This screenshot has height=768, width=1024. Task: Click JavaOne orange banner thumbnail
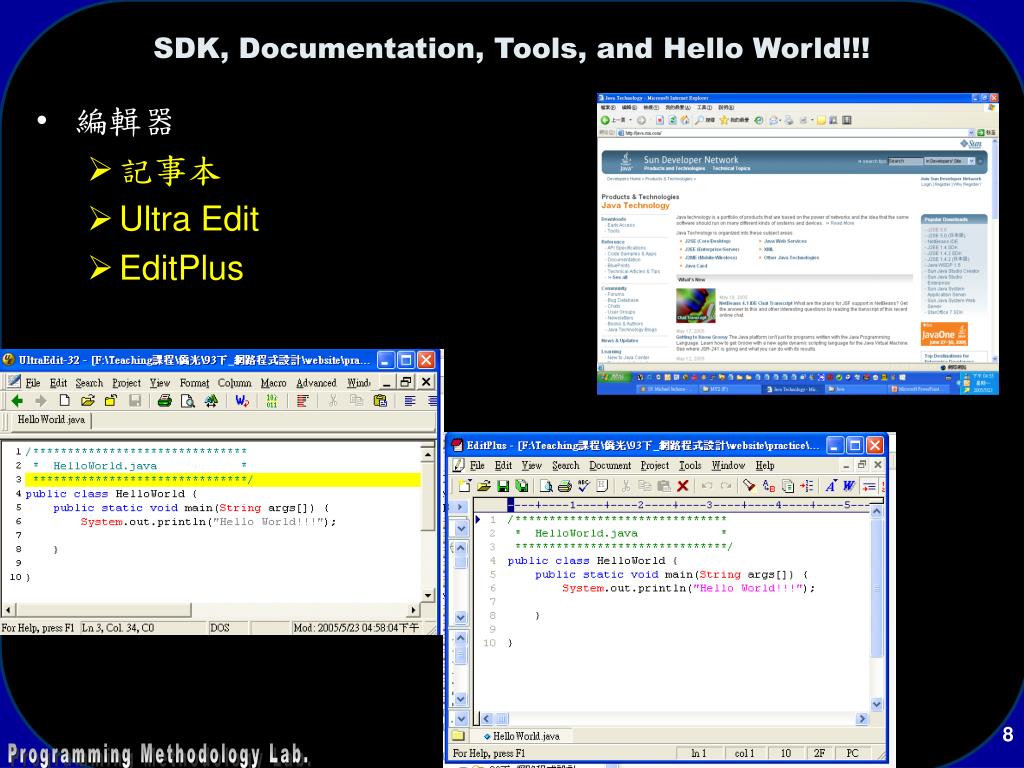(x=944, y=334)
